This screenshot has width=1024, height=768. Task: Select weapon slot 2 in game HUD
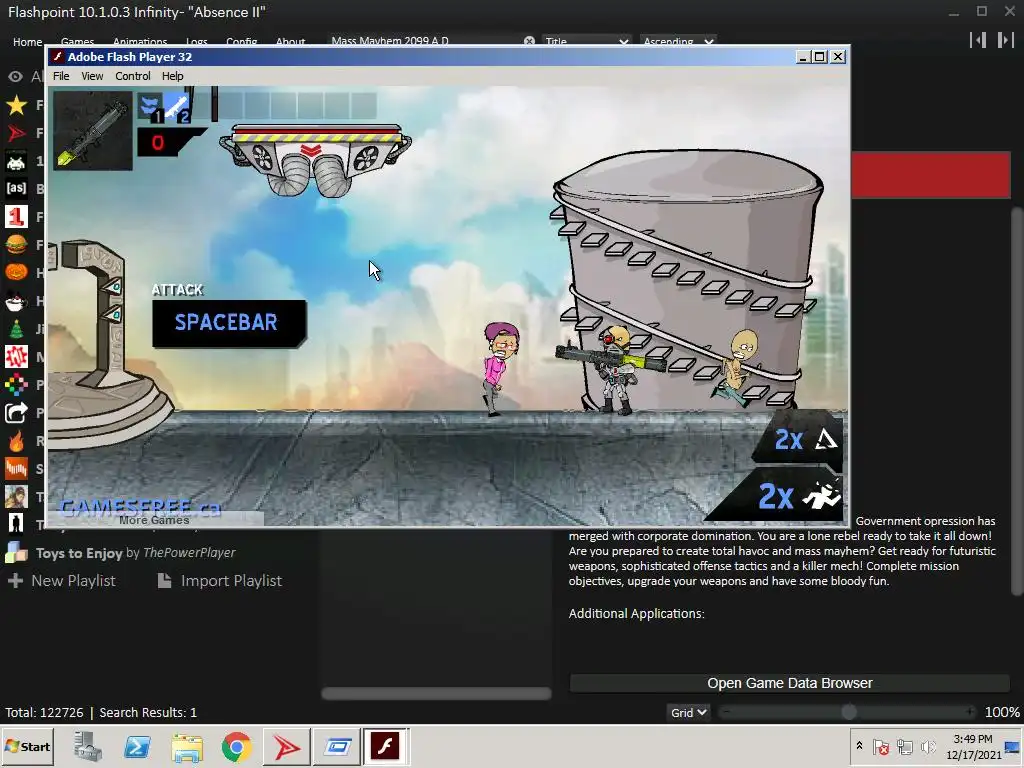176,107
